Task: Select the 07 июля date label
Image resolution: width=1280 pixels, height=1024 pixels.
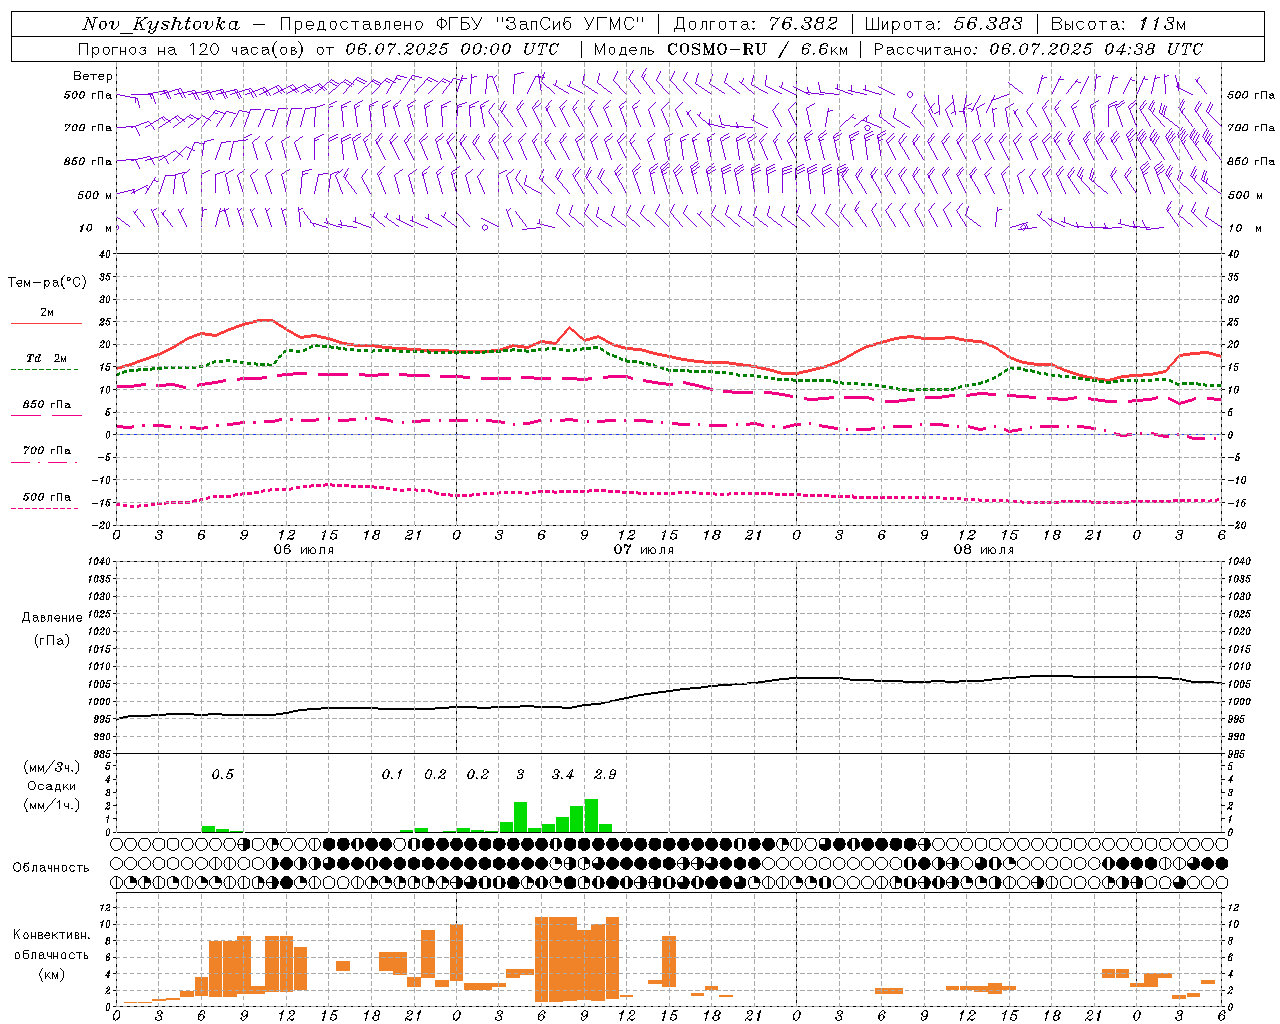Action: [644, 550]
